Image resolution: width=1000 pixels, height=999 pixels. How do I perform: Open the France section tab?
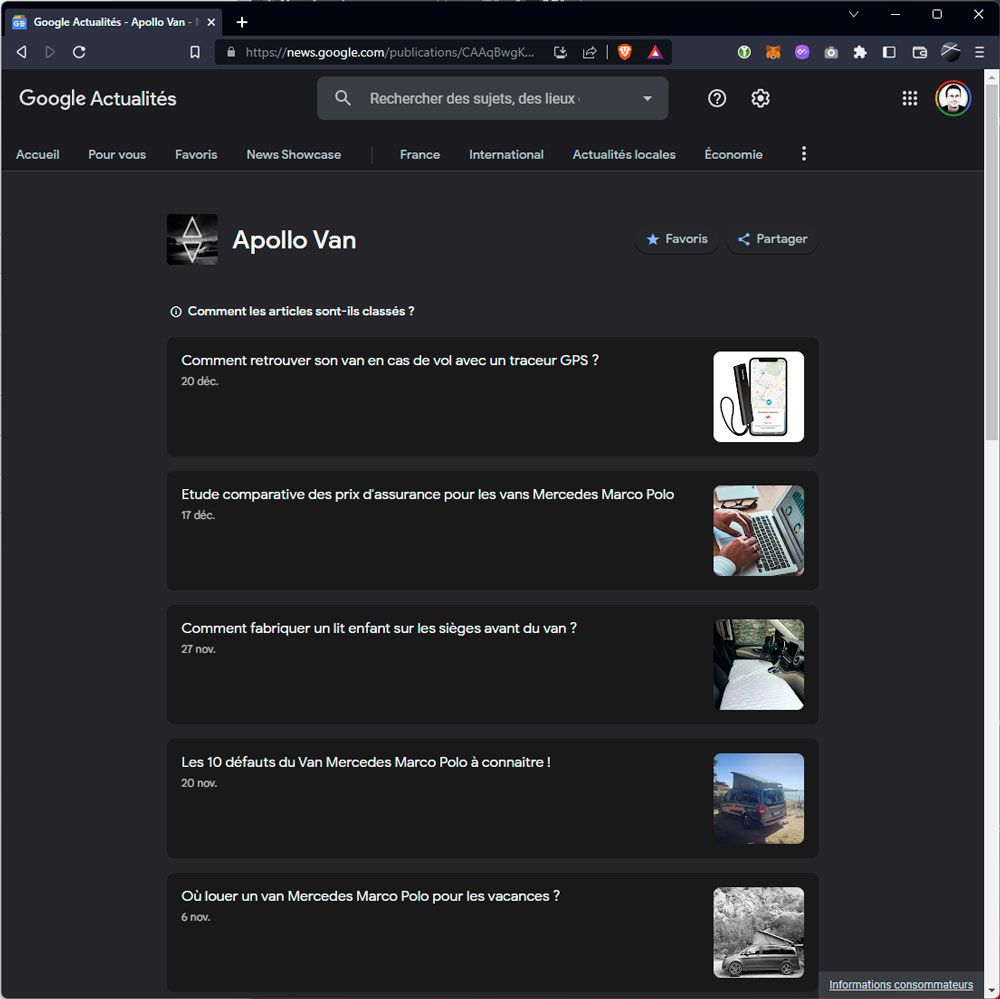[x=420, y=154]
